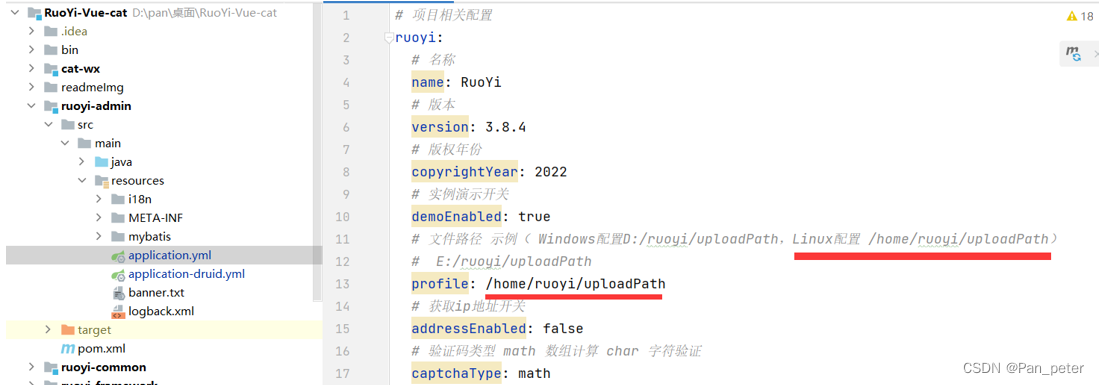Open the Maven reload floating icon
Screen dimensions: 1099x385
tap(1073, 53)
